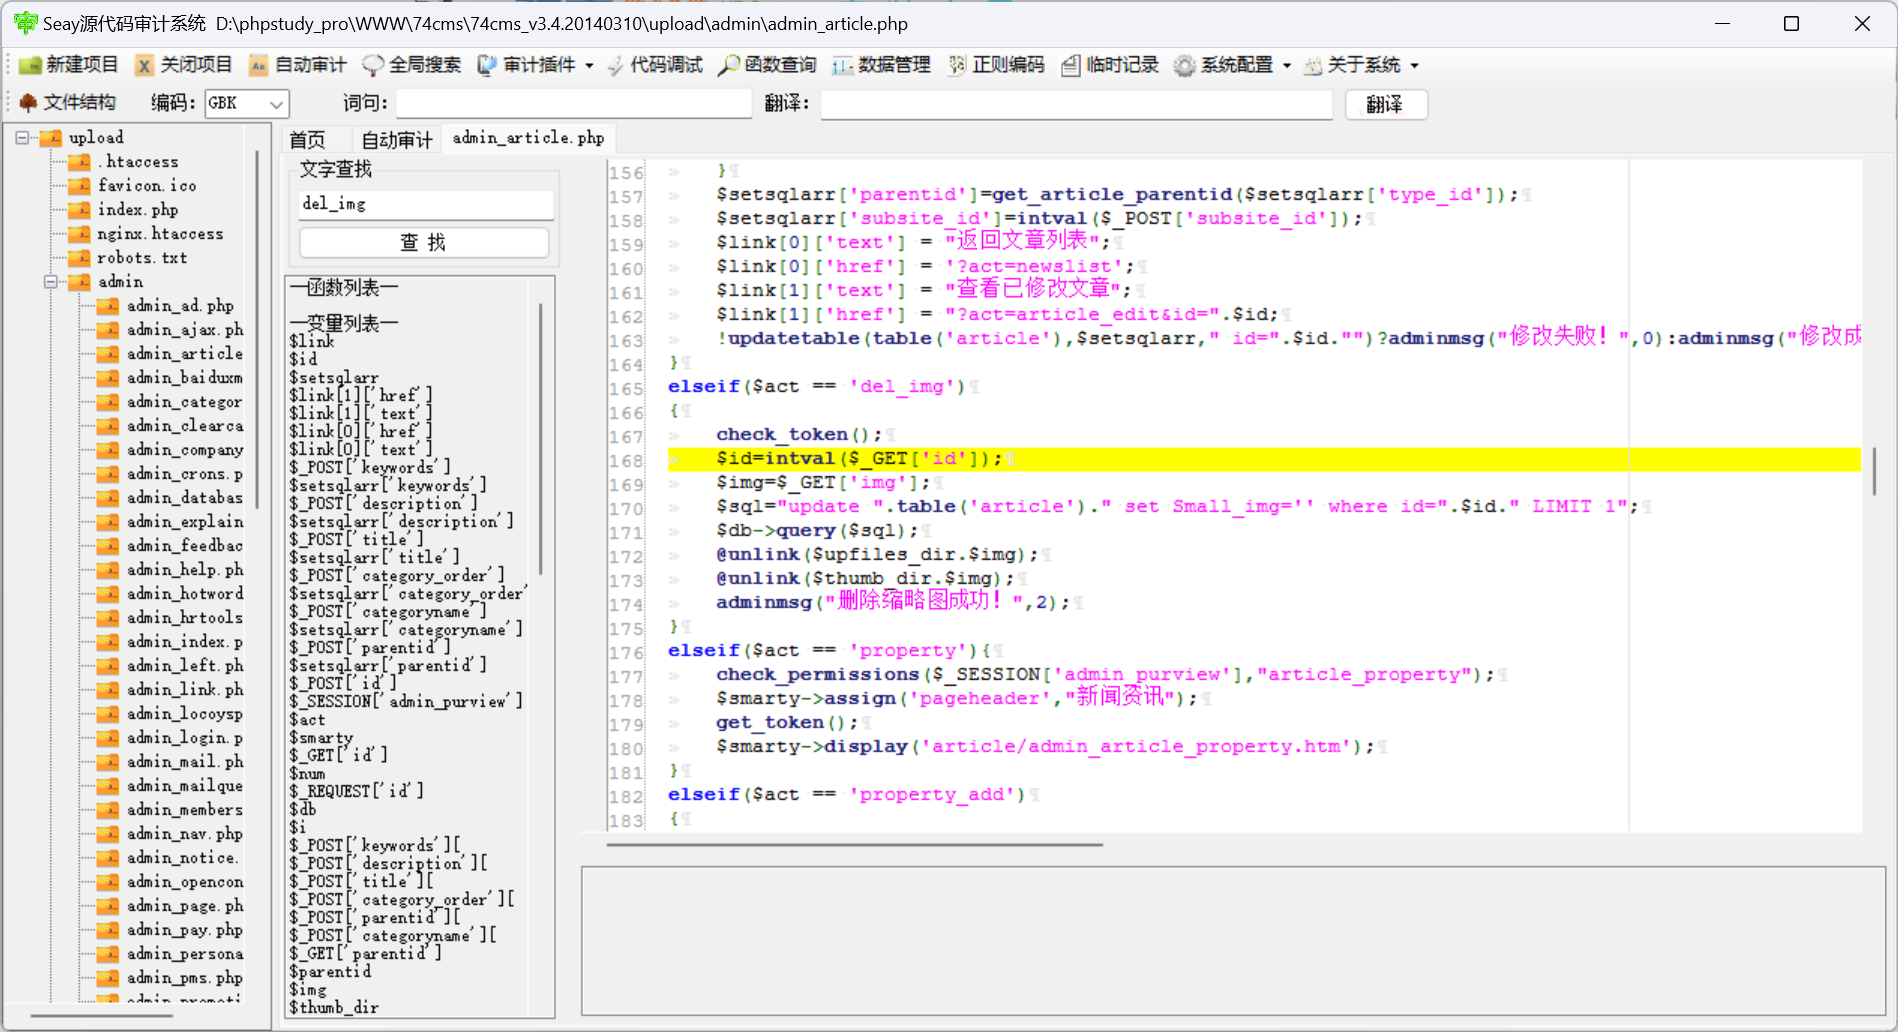Open 正则编码 regex encoding tool
1898x1032 pixels.
coord(996,65)
